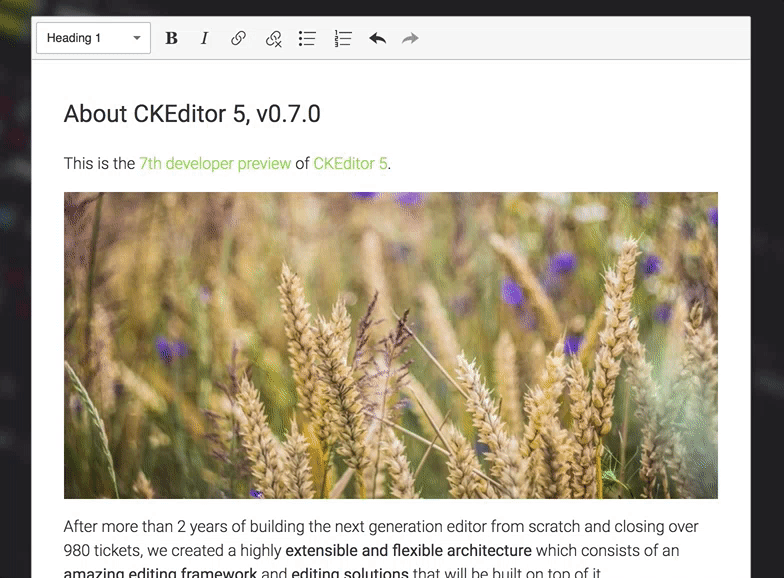The image size is (784, 578).
Task: Toggle italic formatting
Action: coord(204,38)
